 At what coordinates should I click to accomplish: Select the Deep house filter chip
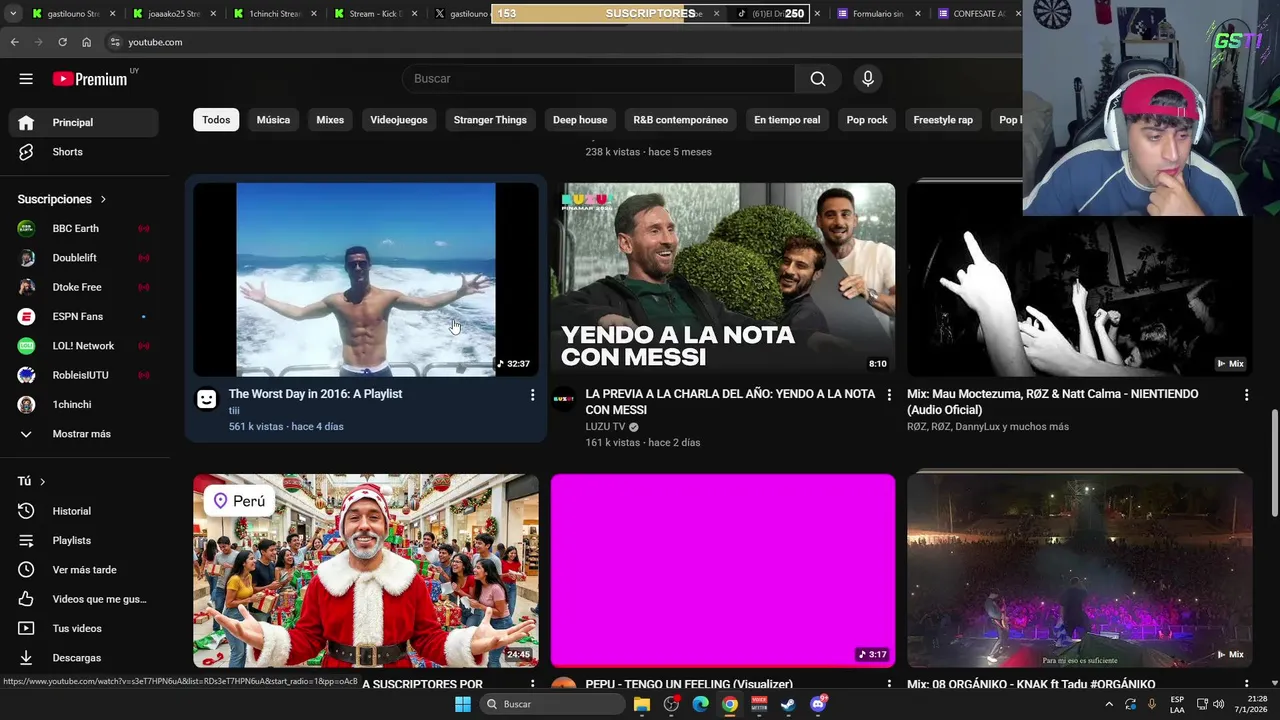pos(580,120)
